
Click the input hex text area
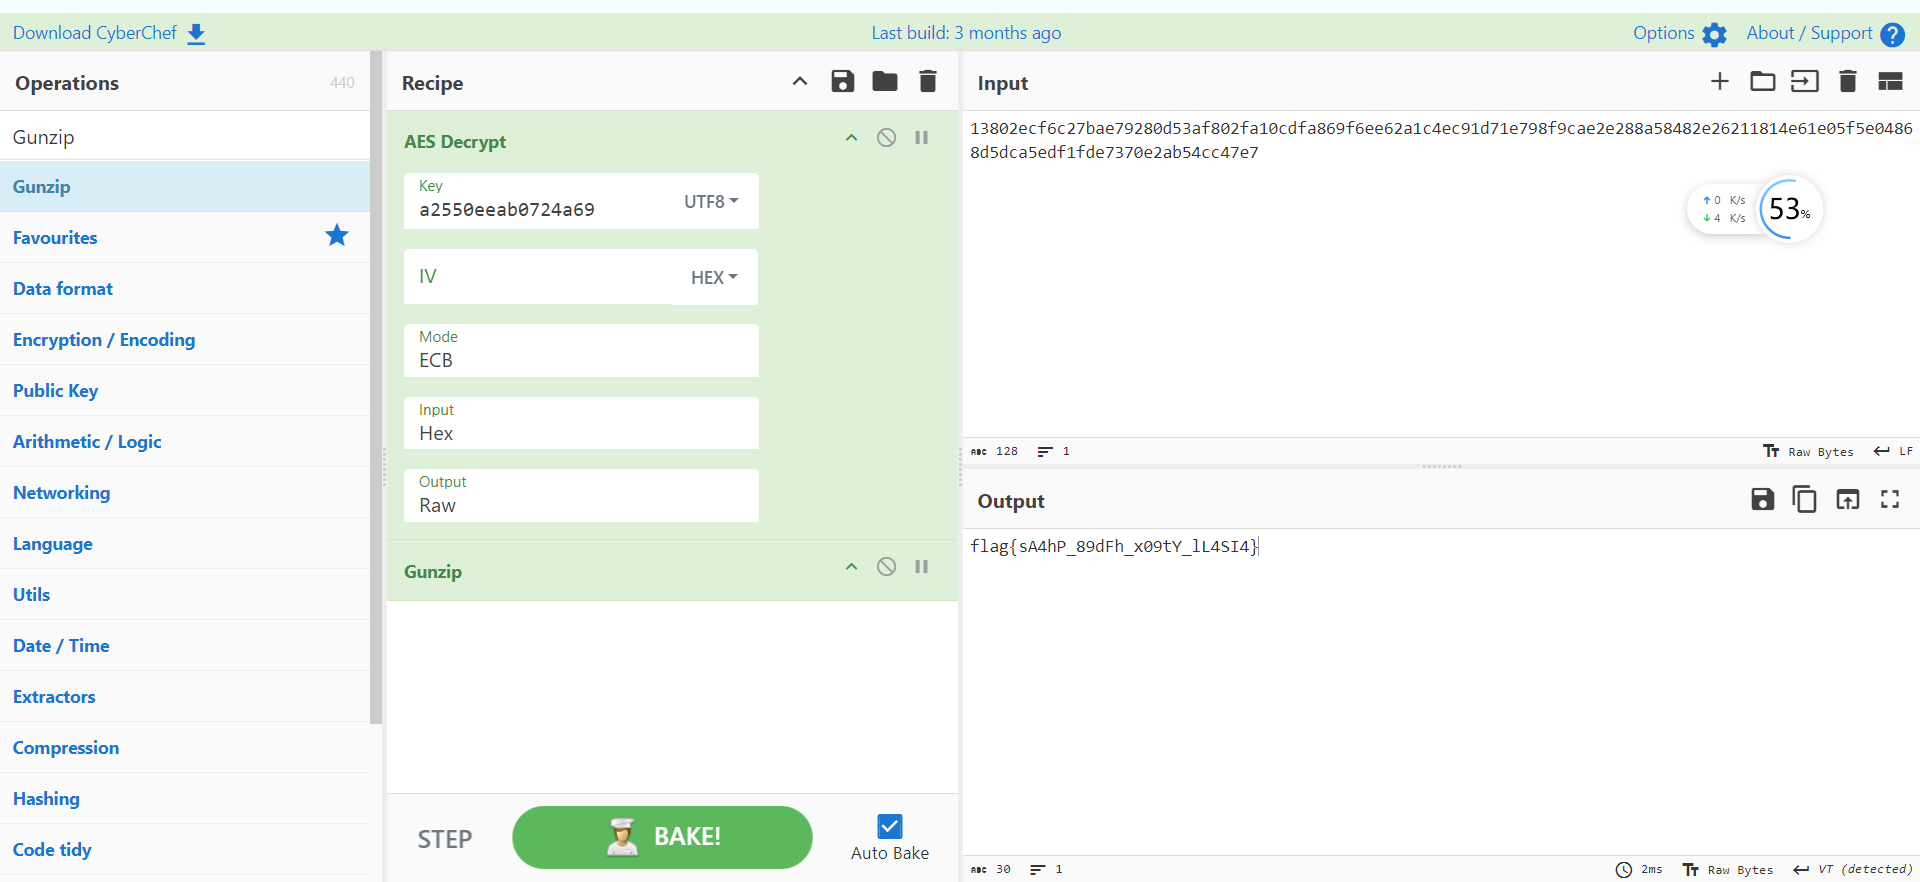[x=1440, y=273]
